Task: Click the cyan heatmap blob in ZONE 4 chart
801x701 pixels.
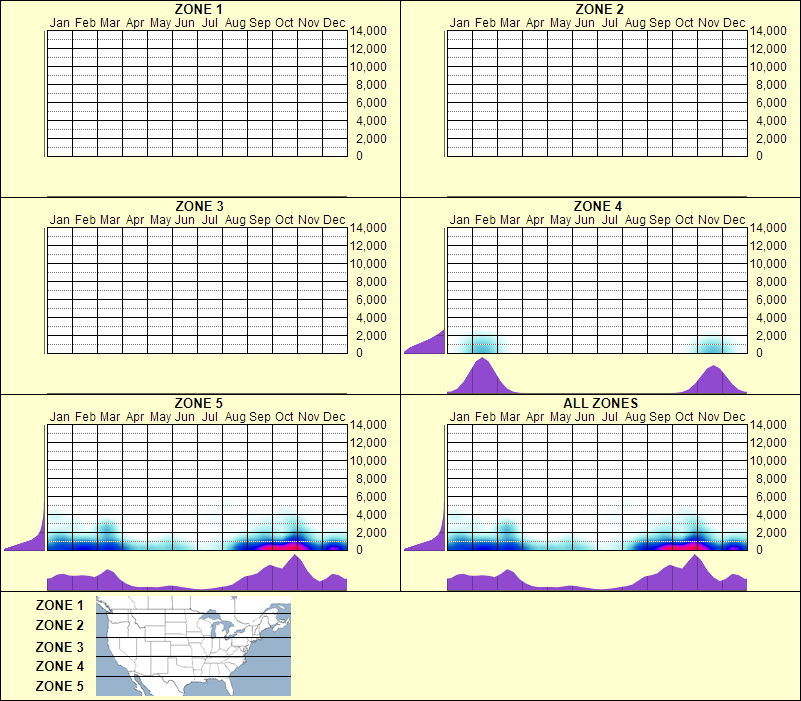Action: tap(483, 343)
